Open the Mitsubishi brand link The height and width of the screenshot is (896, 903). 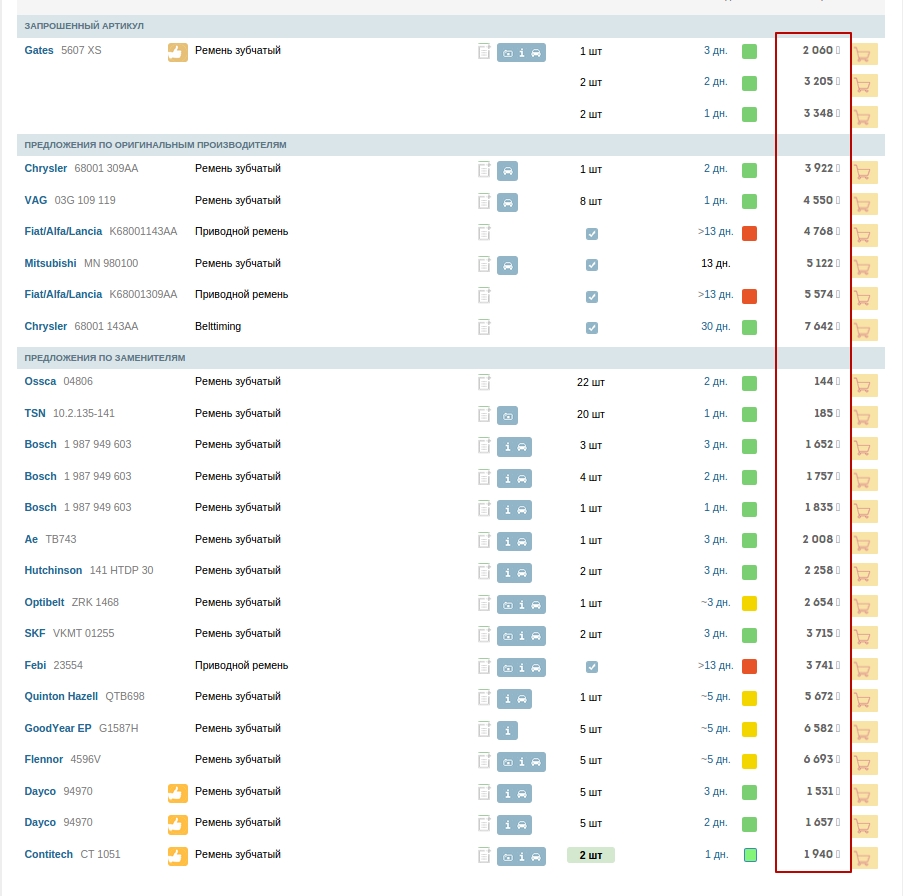point(50,263)
